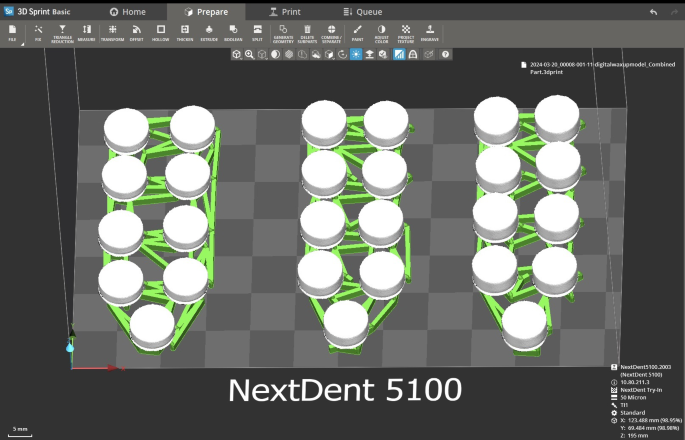This screenshot has width=685, height=440.
Task: Select the Extrude tool
Action: tap(209, 33)
